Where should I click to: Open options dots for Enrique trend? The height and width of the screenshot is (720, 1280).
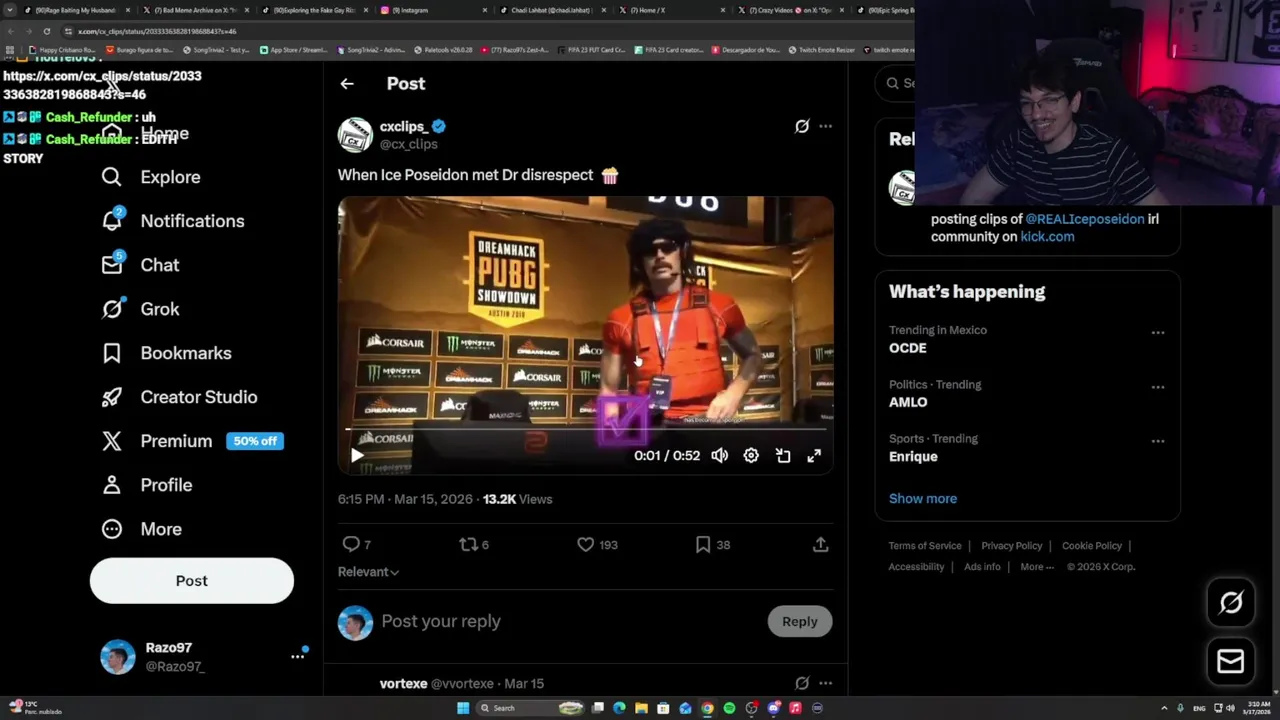click(x=1158, y=441)
